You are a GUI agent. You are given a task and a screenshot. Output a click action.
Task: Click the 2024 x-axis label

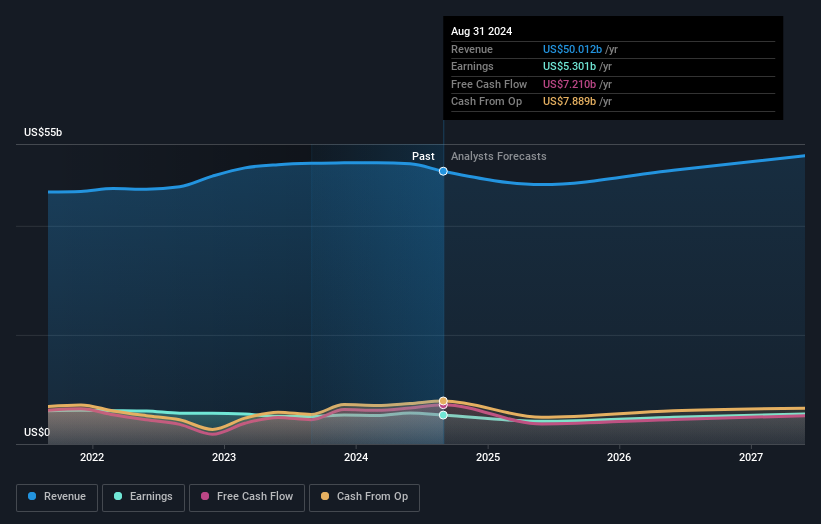tap(356, 458)
